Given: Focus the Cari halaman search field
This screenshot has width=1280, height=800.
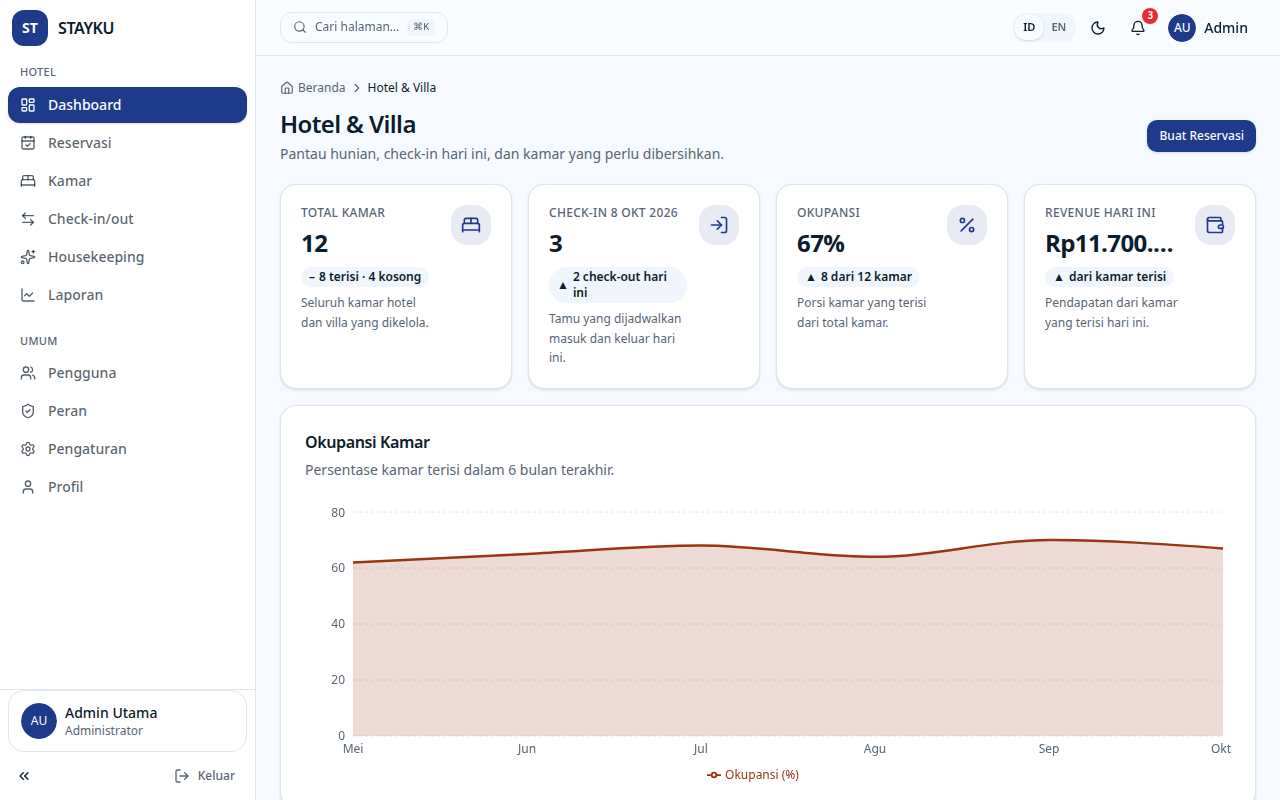Looking at the screenshot, I should click(364, 27).
